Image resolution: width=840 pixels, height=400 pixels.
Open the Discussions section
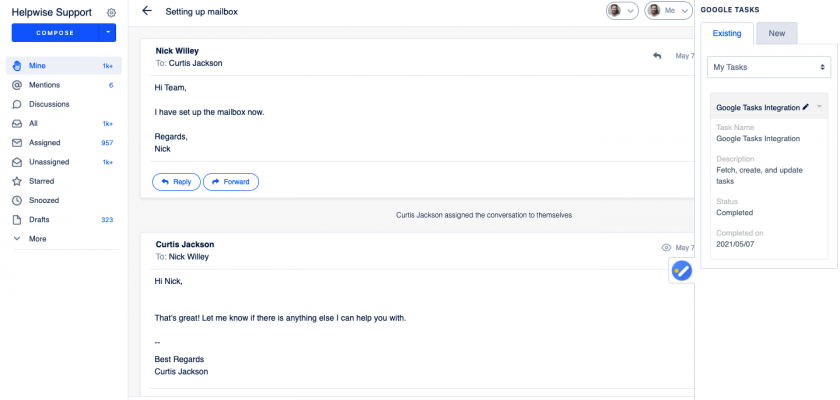click(x=48, y=104)
